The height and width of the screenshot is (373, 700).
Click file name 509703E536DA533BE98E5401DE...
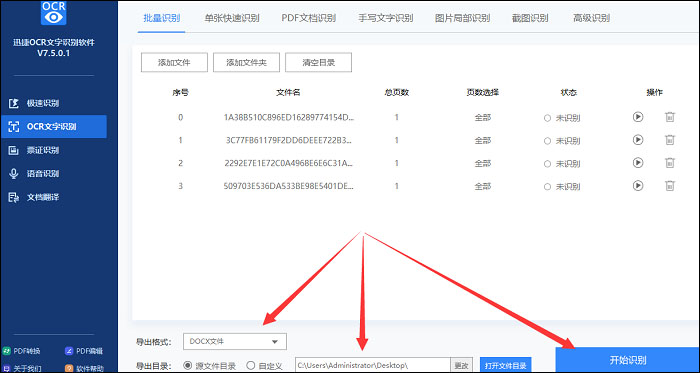289,186
